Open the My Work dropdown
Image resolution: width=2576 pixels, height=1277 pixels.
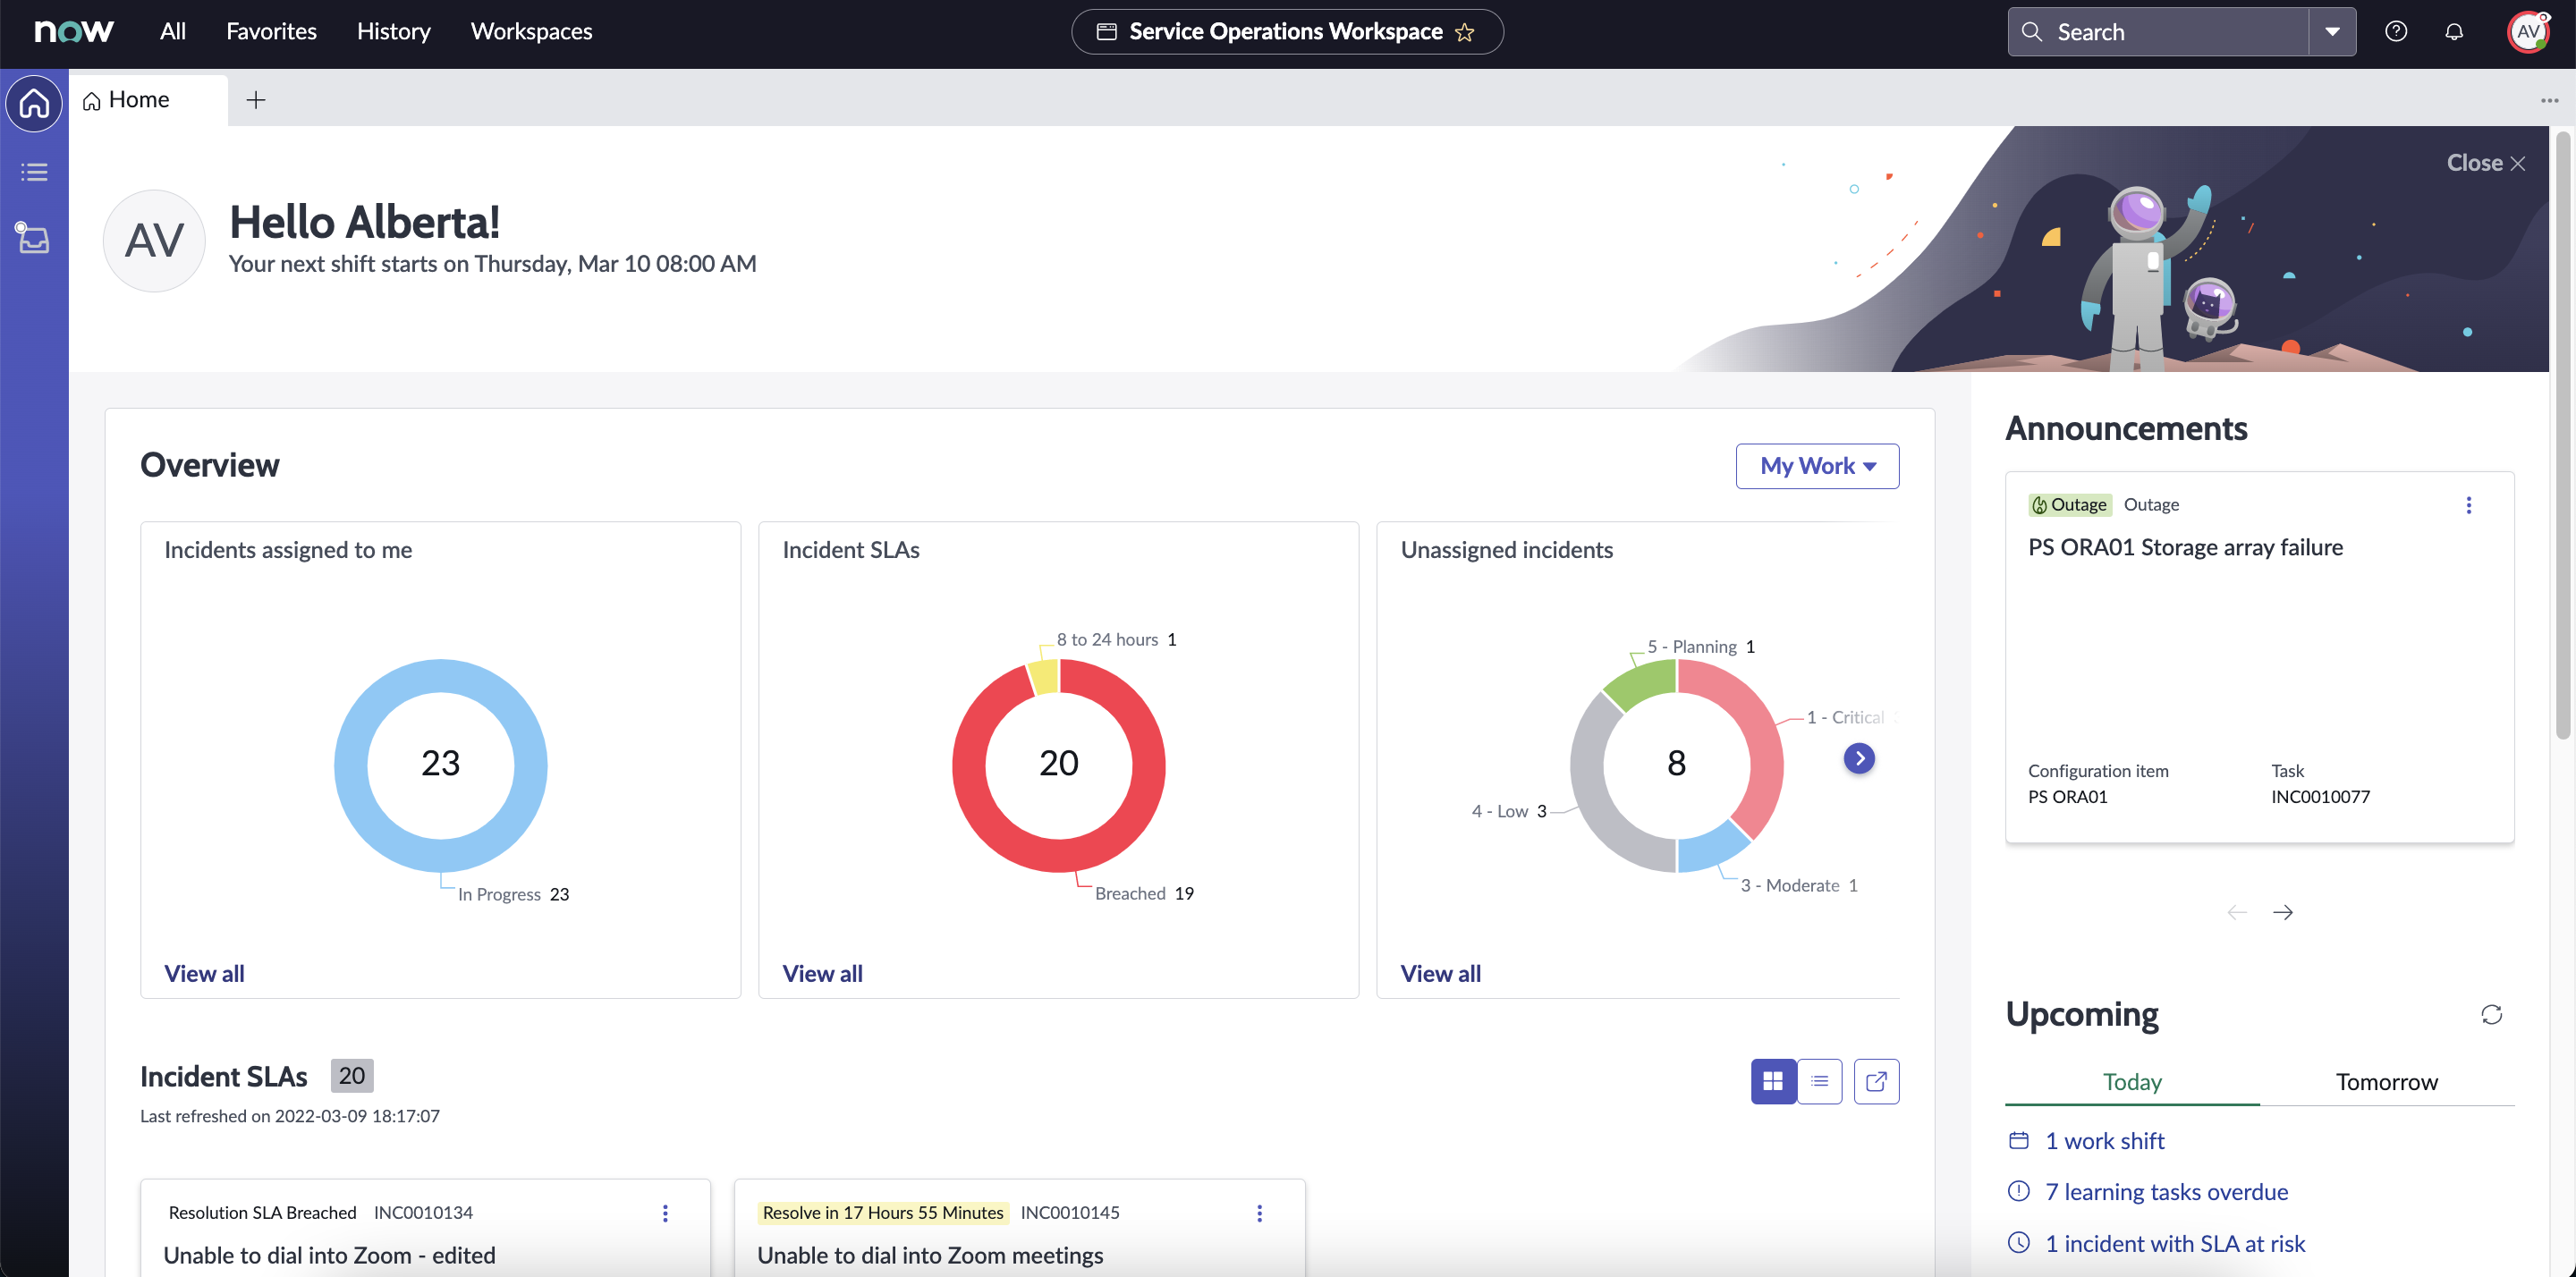[x=1817, y=465]
